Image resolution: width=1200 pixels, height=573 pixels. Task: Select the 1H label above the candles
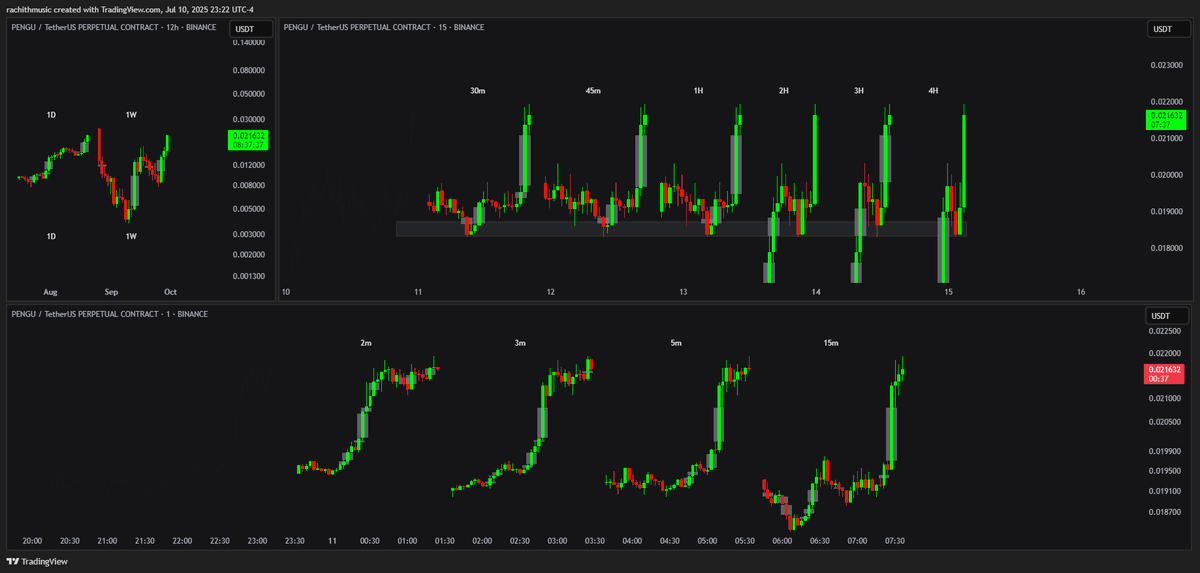tap(698, 91)
